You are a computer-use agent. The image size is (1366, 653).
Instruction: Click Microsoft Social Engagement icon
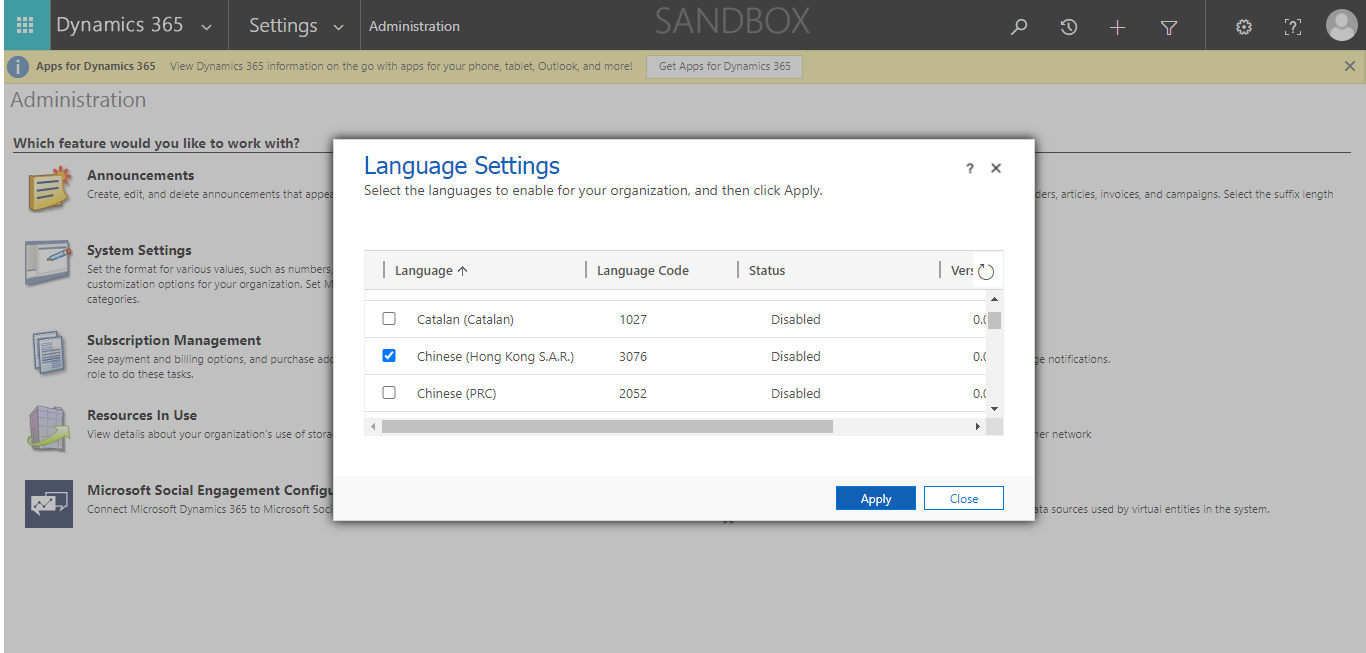pos(49,504)
